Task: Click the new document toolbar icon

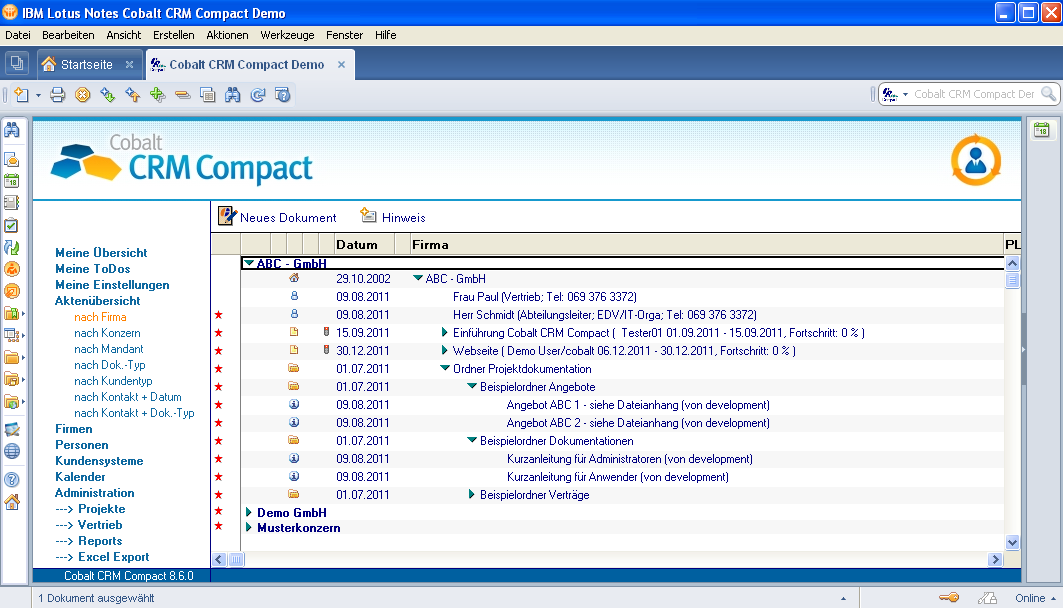Action: click(22, 95)
